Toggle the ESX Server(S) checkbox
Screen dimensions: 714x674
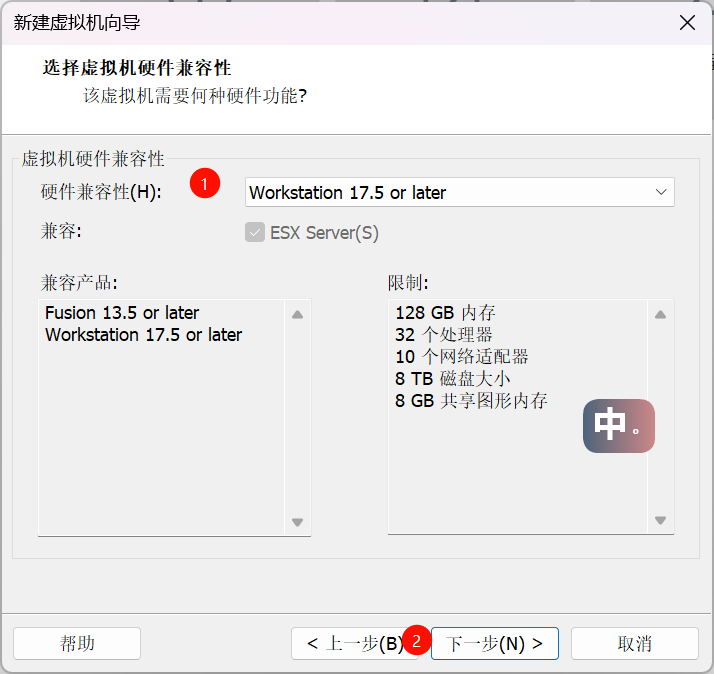tap(255, 232)
